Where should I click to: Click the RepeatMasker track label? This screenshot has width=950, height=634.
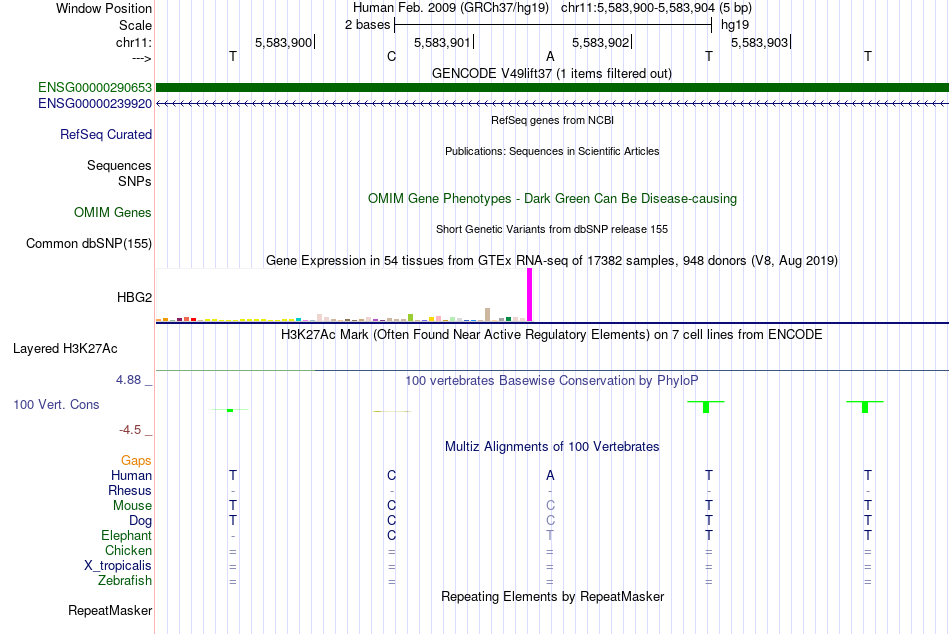[x=110, y=610]
